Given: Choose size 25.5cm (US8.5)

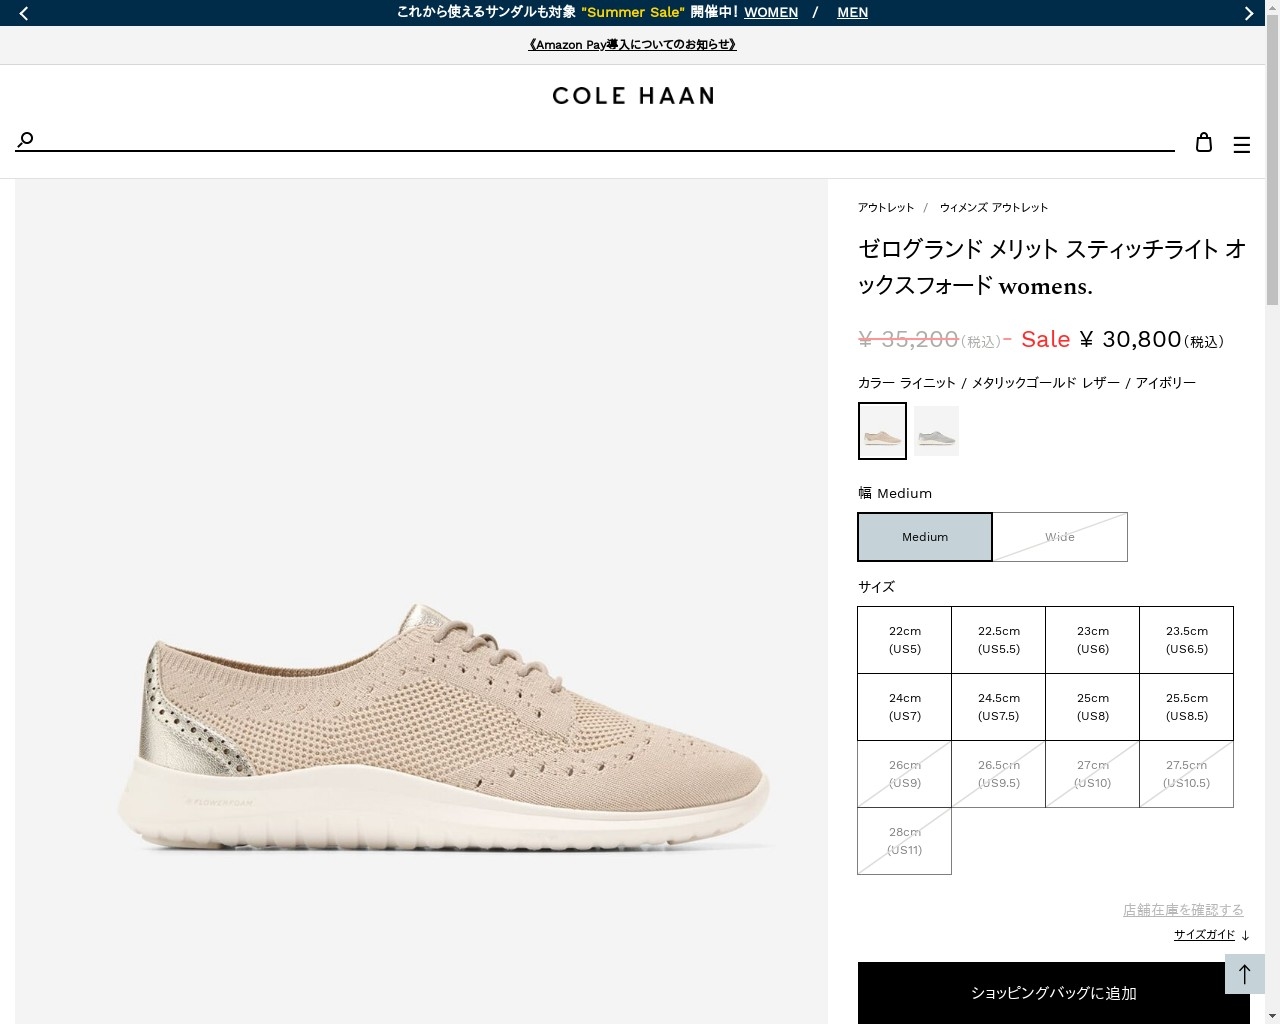Looking at the screenshot, I should [1187, 707].
